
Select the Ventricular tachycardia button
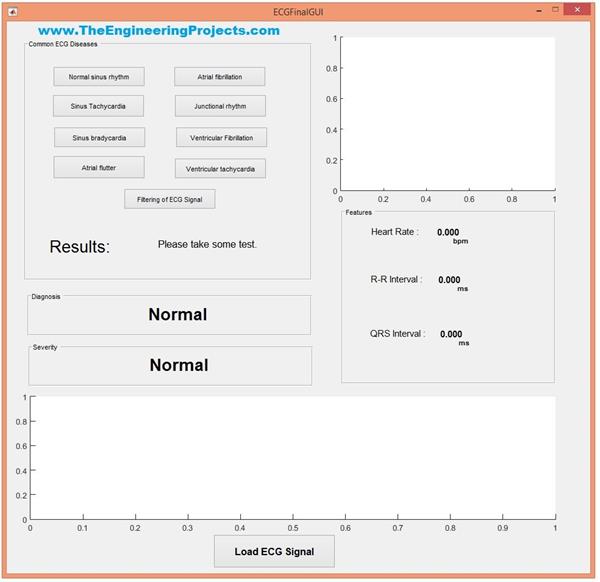[x=220, y=169]
